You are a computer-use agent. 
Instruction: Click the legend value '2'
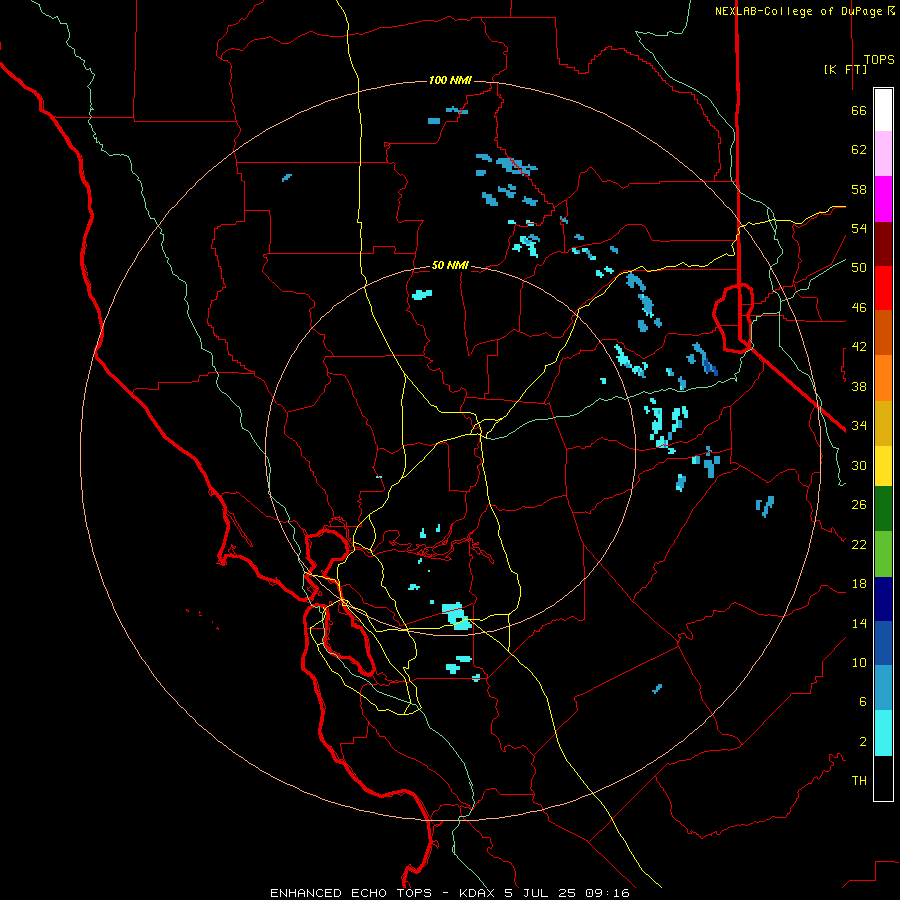[863, 742]
